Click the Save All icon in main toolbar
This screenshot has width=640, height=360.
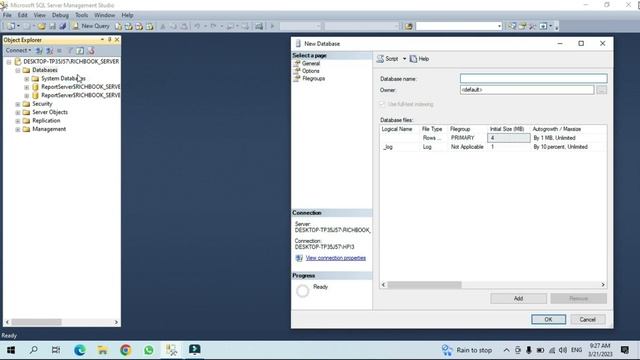pos(62,26)
